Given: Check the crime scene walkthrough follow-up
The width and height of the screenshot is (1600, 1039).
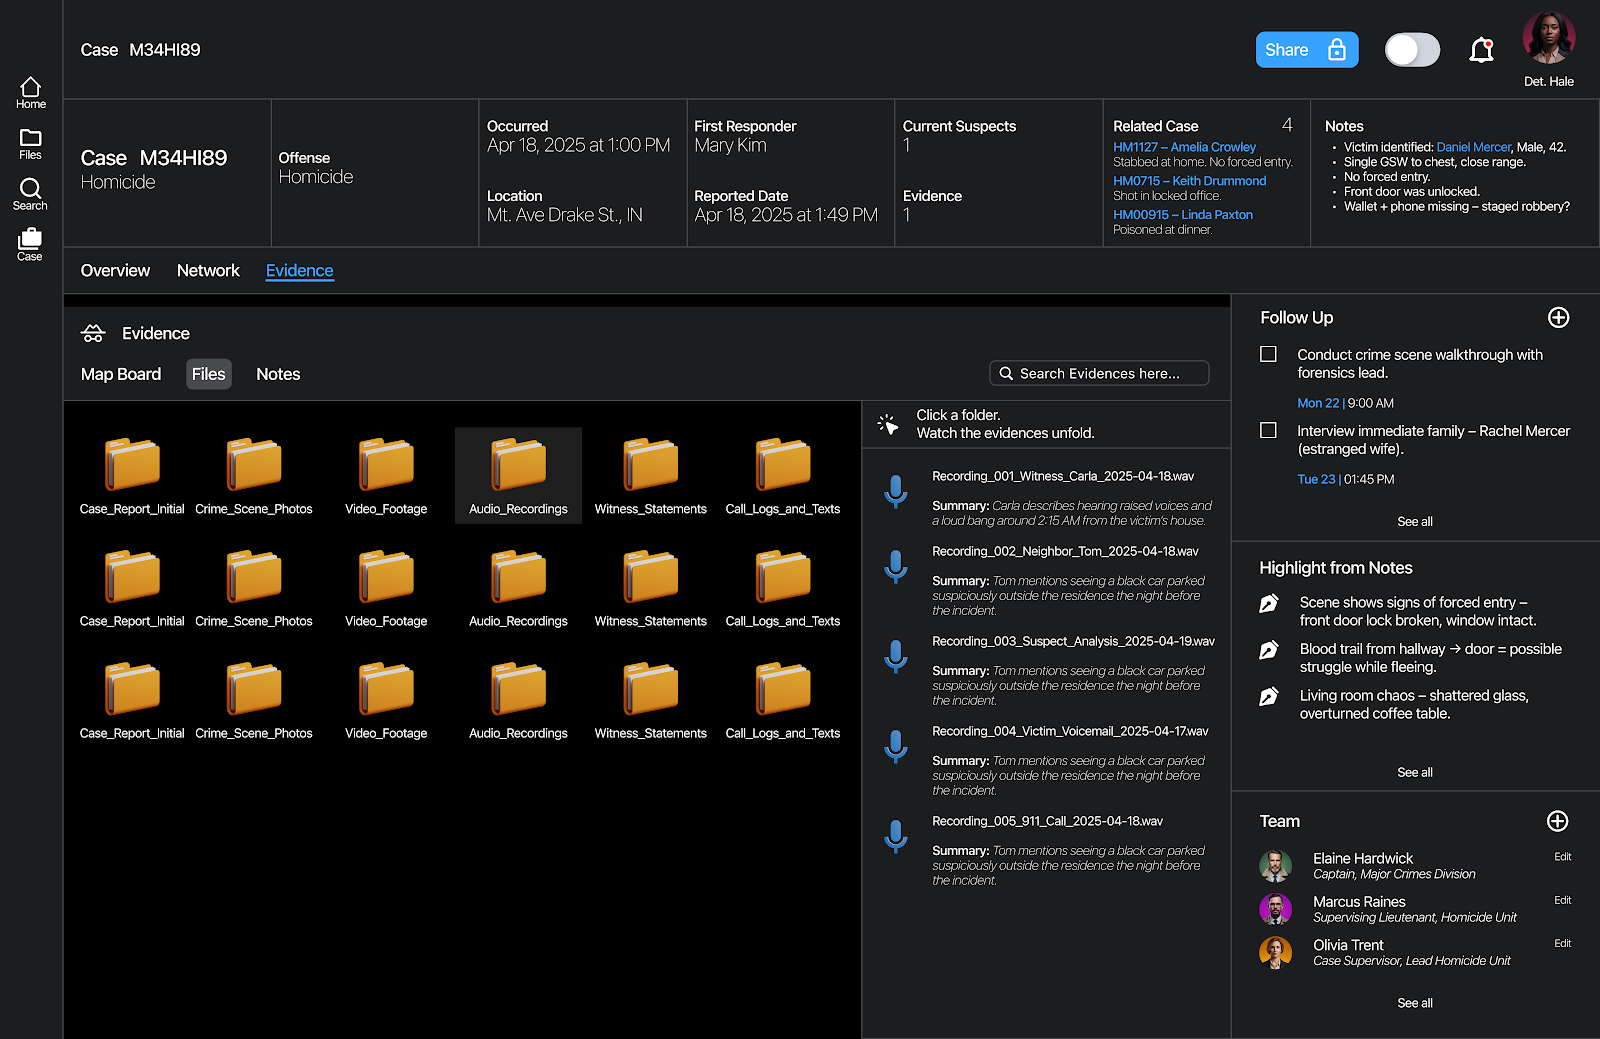Looking at the screenshot, I should pyautogui.click(x=1268, y=354).
